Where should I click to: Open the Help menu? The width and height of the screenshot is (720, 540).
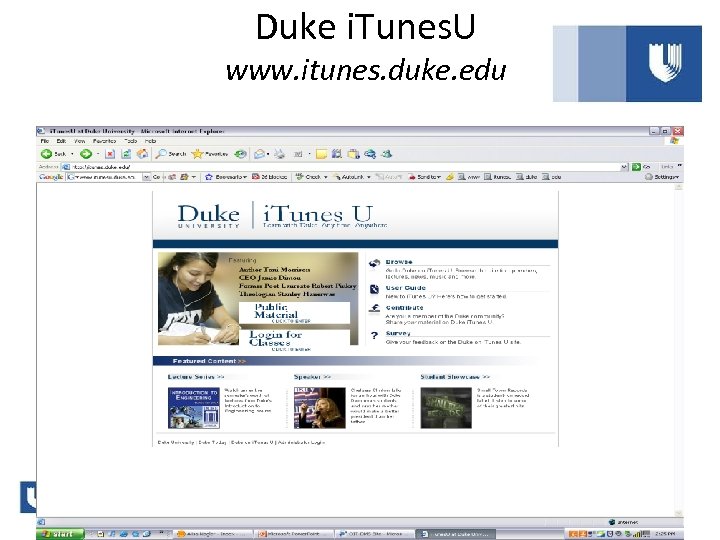[x=151, y=141]
